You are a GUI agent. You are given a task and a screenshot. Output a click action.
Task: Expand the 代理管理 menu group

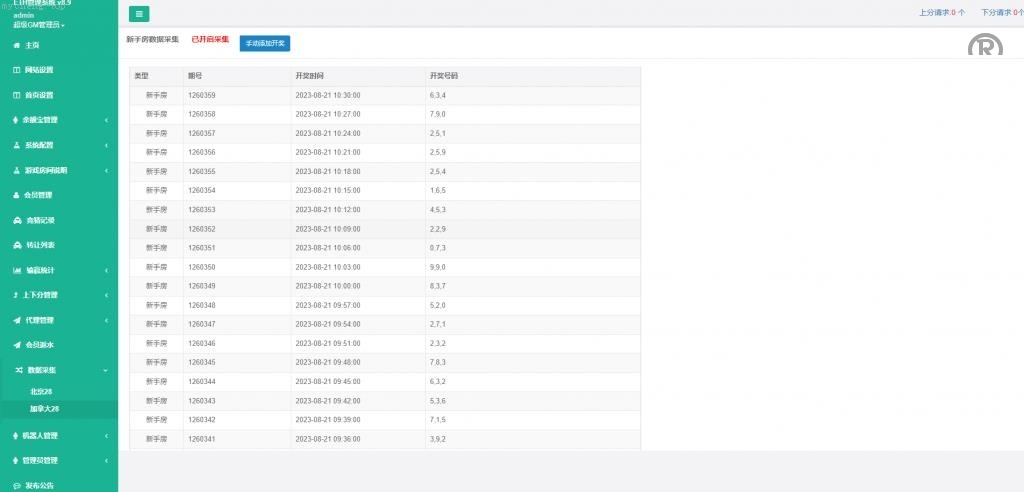pos(106,320)
